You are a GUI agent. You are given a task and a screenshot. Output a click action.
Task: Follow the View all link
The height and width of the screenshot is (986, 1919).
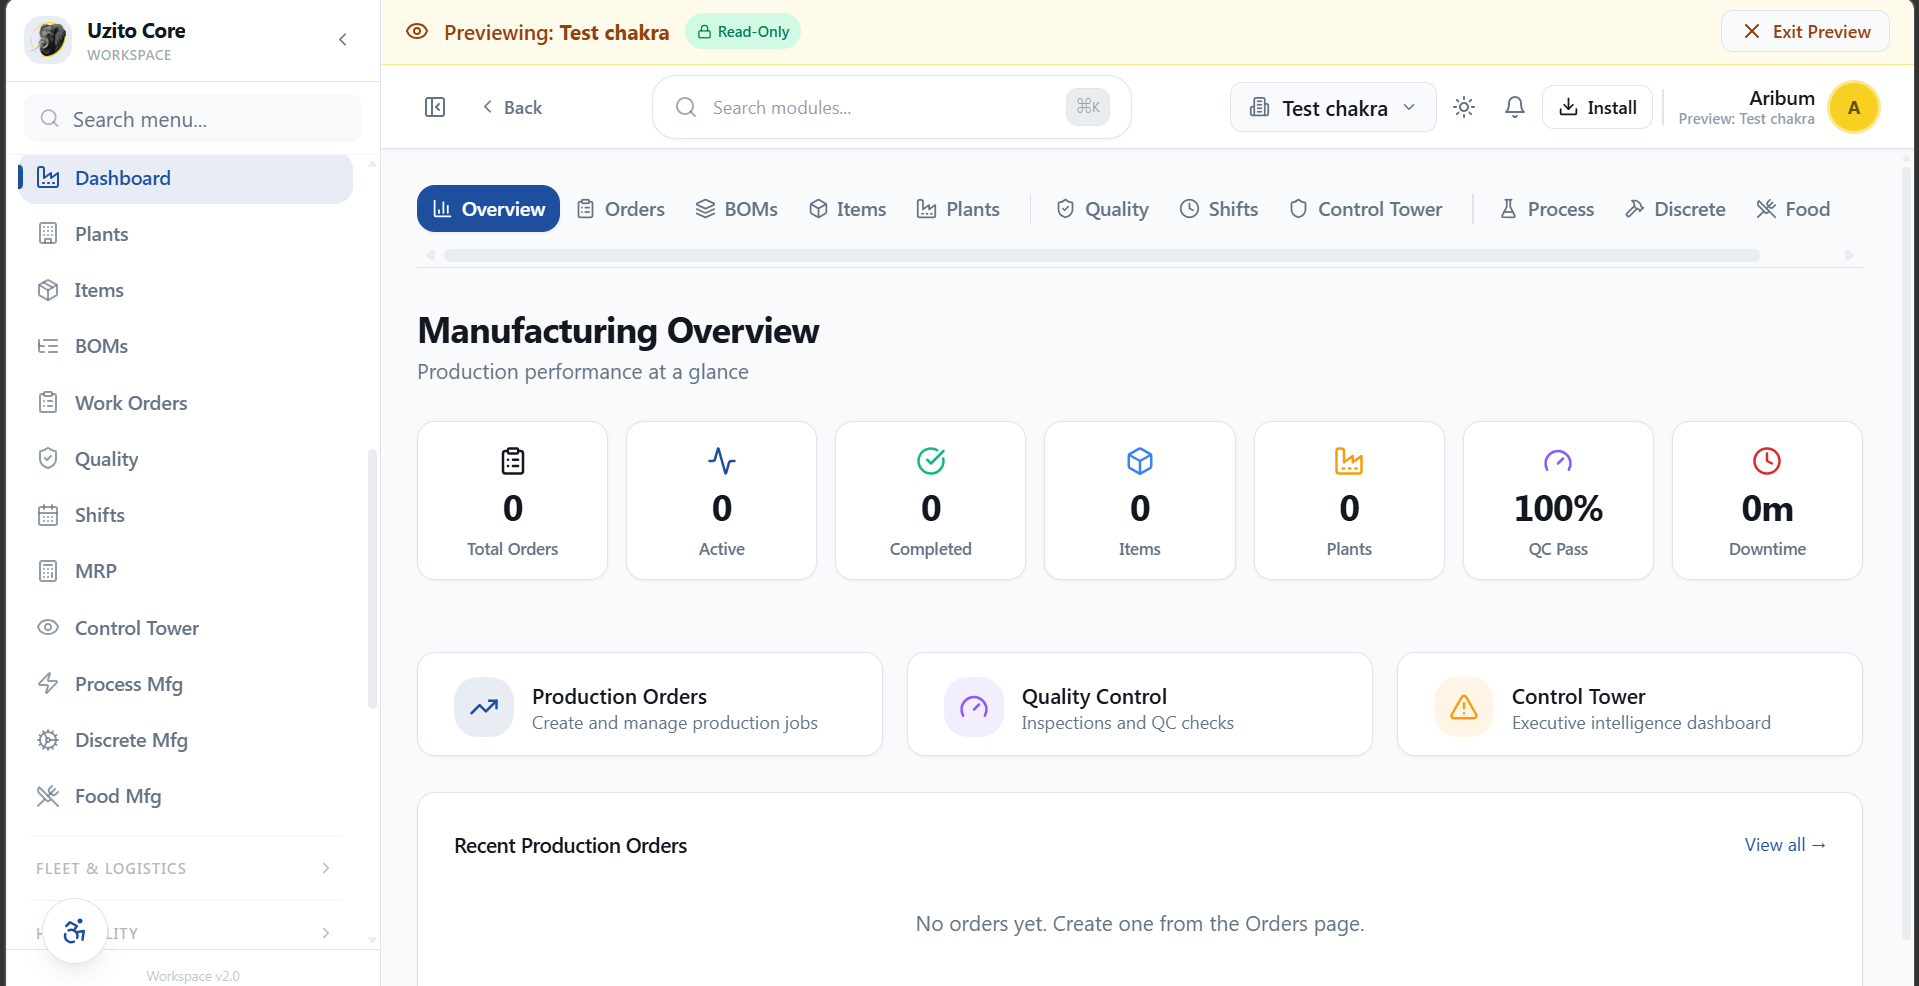[x=1784, y=845]
